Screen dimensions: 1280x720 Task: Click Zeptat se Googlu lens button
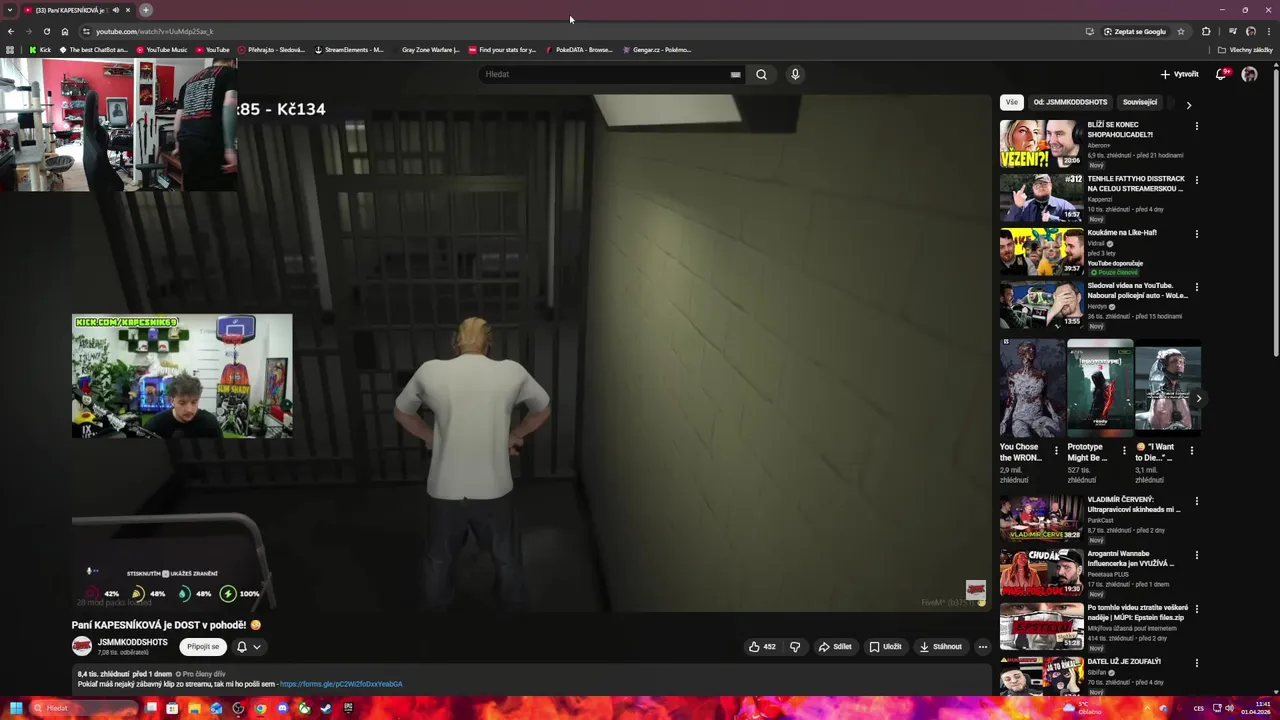coord(1135,31)
